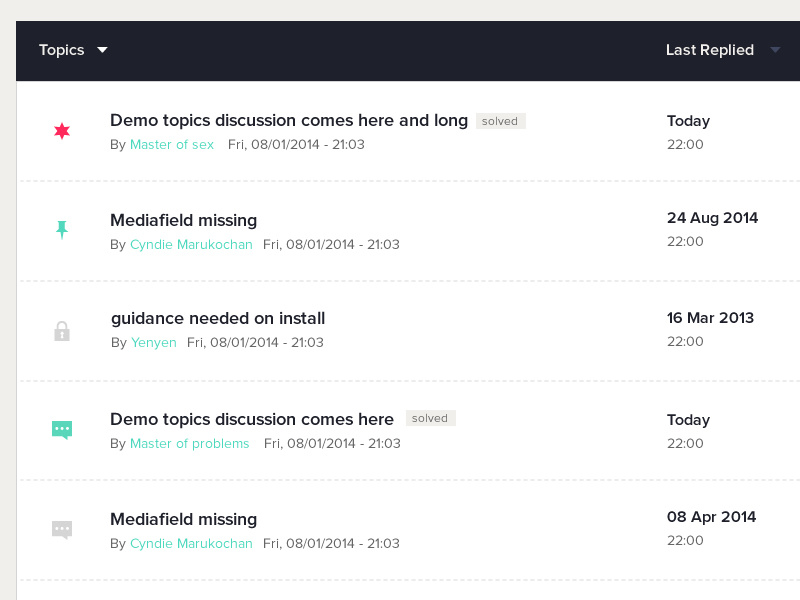The height and width of the screenshot is (600, 800).
Task: Click the green speech bubble topic icon
Action: coord(62,430)
